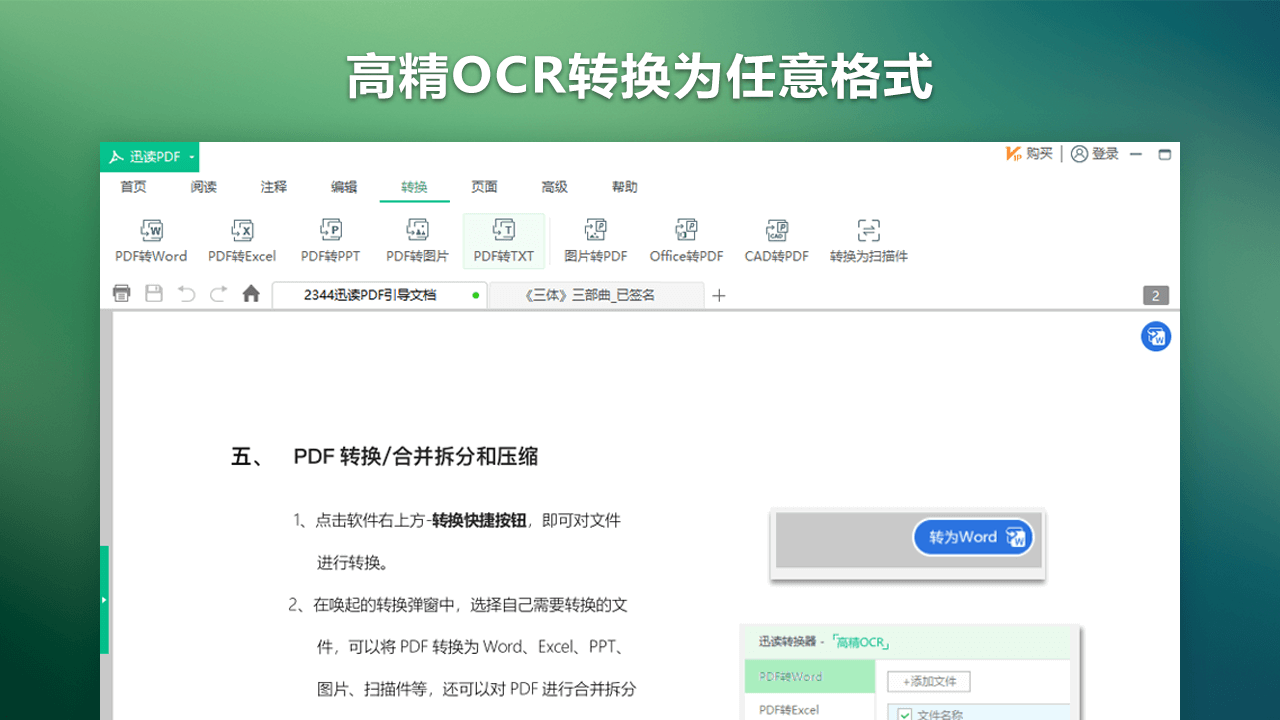Screen dimensions: 1280x720
Task: Open the CAD转PDF converter
Action: point(776,240)
